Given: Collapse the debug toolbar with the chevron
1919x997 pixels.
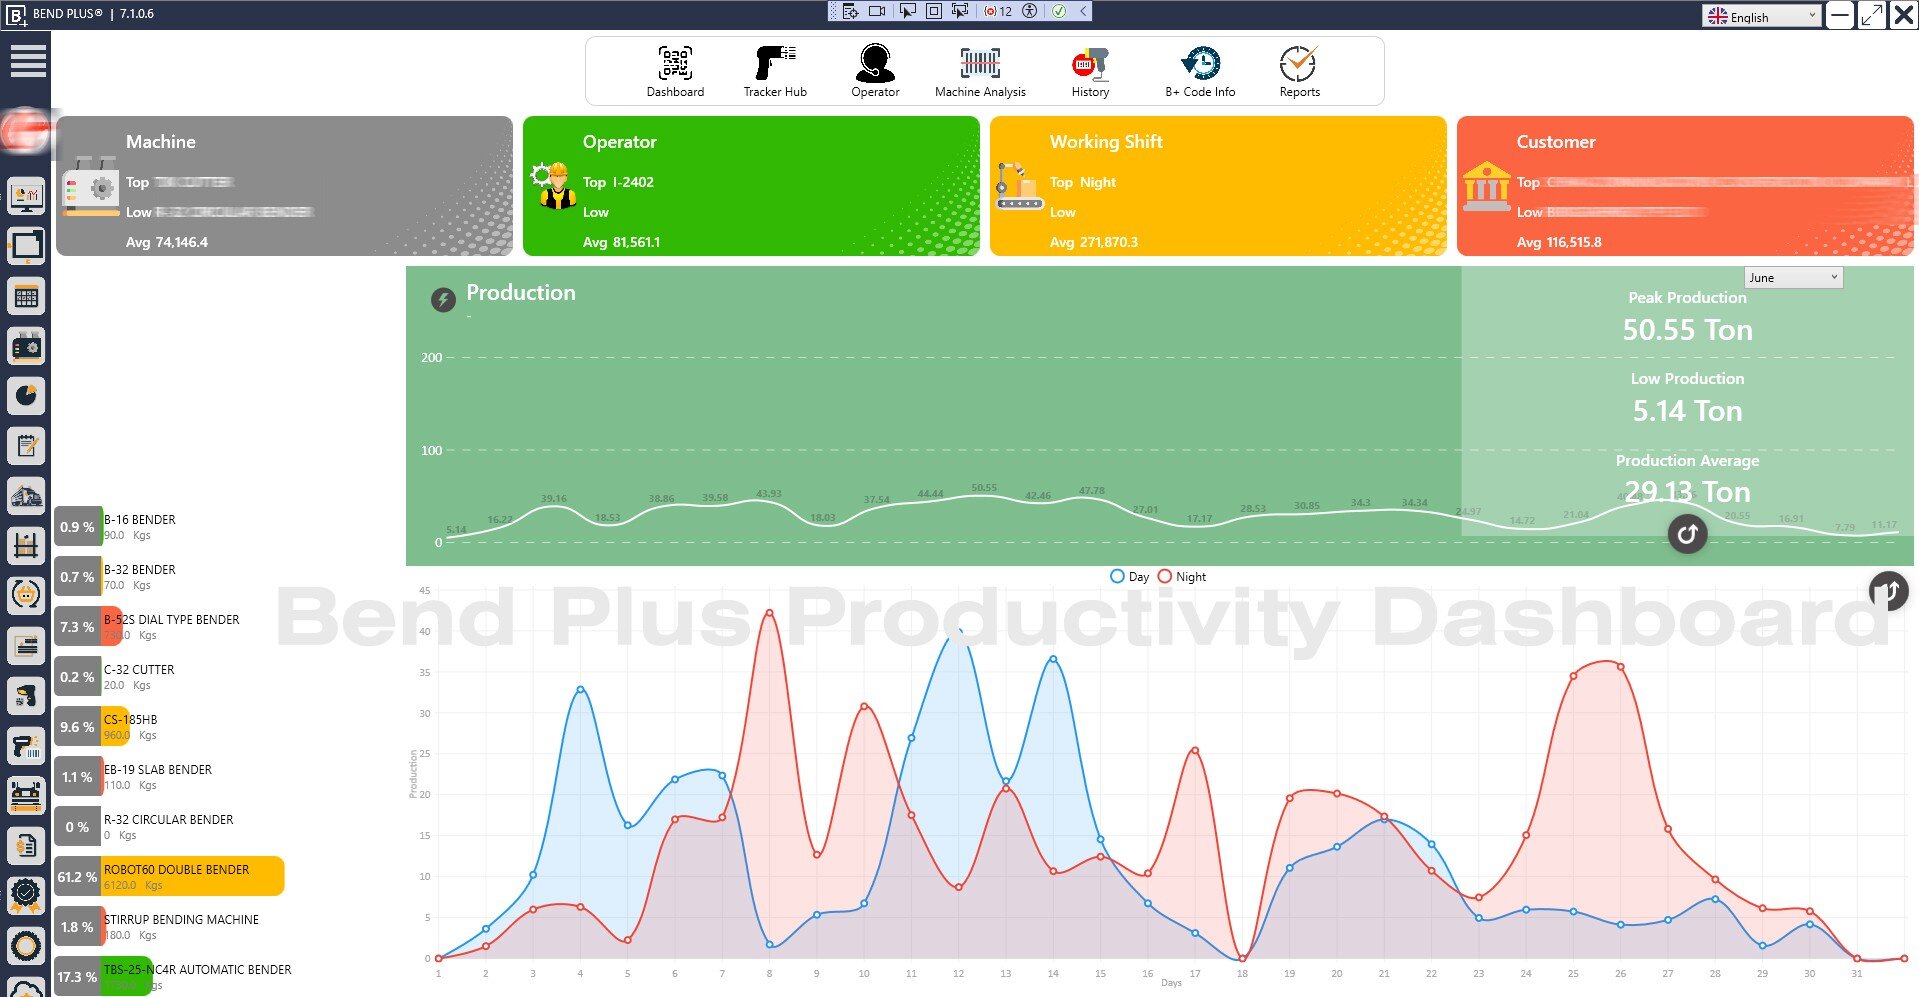Looking at the screenshot, I should point(1083,11).
